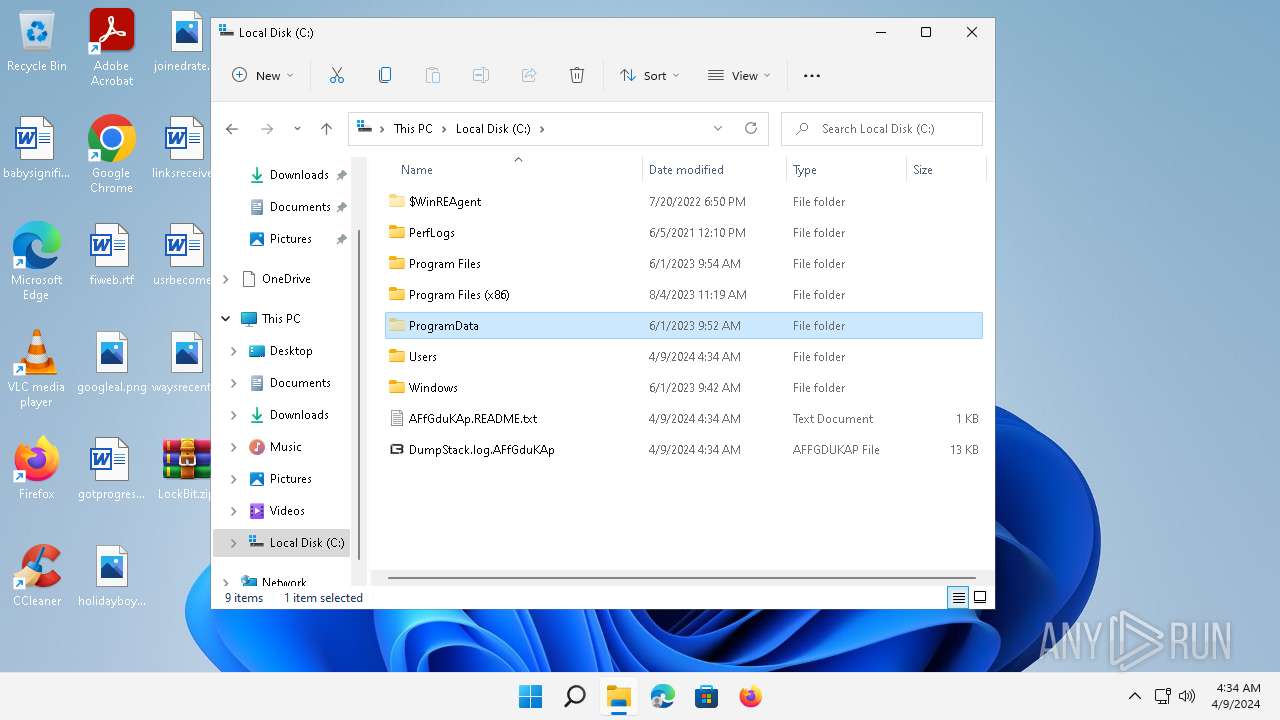Go back with the left arrow
Screen dimensions: 1280x720
pyautogui.click(x=232, y=129)
